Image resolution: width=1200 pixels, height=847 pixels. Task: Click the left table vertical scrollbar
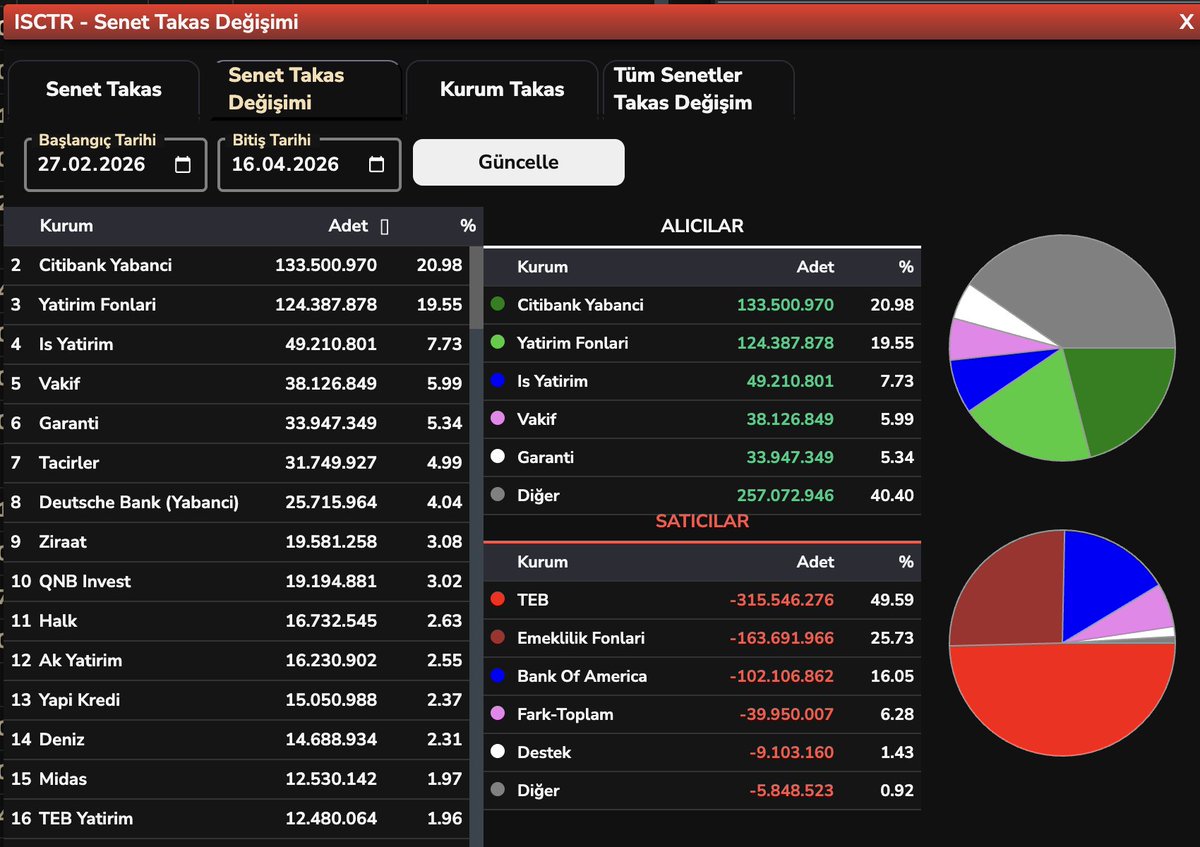point(476,288)
